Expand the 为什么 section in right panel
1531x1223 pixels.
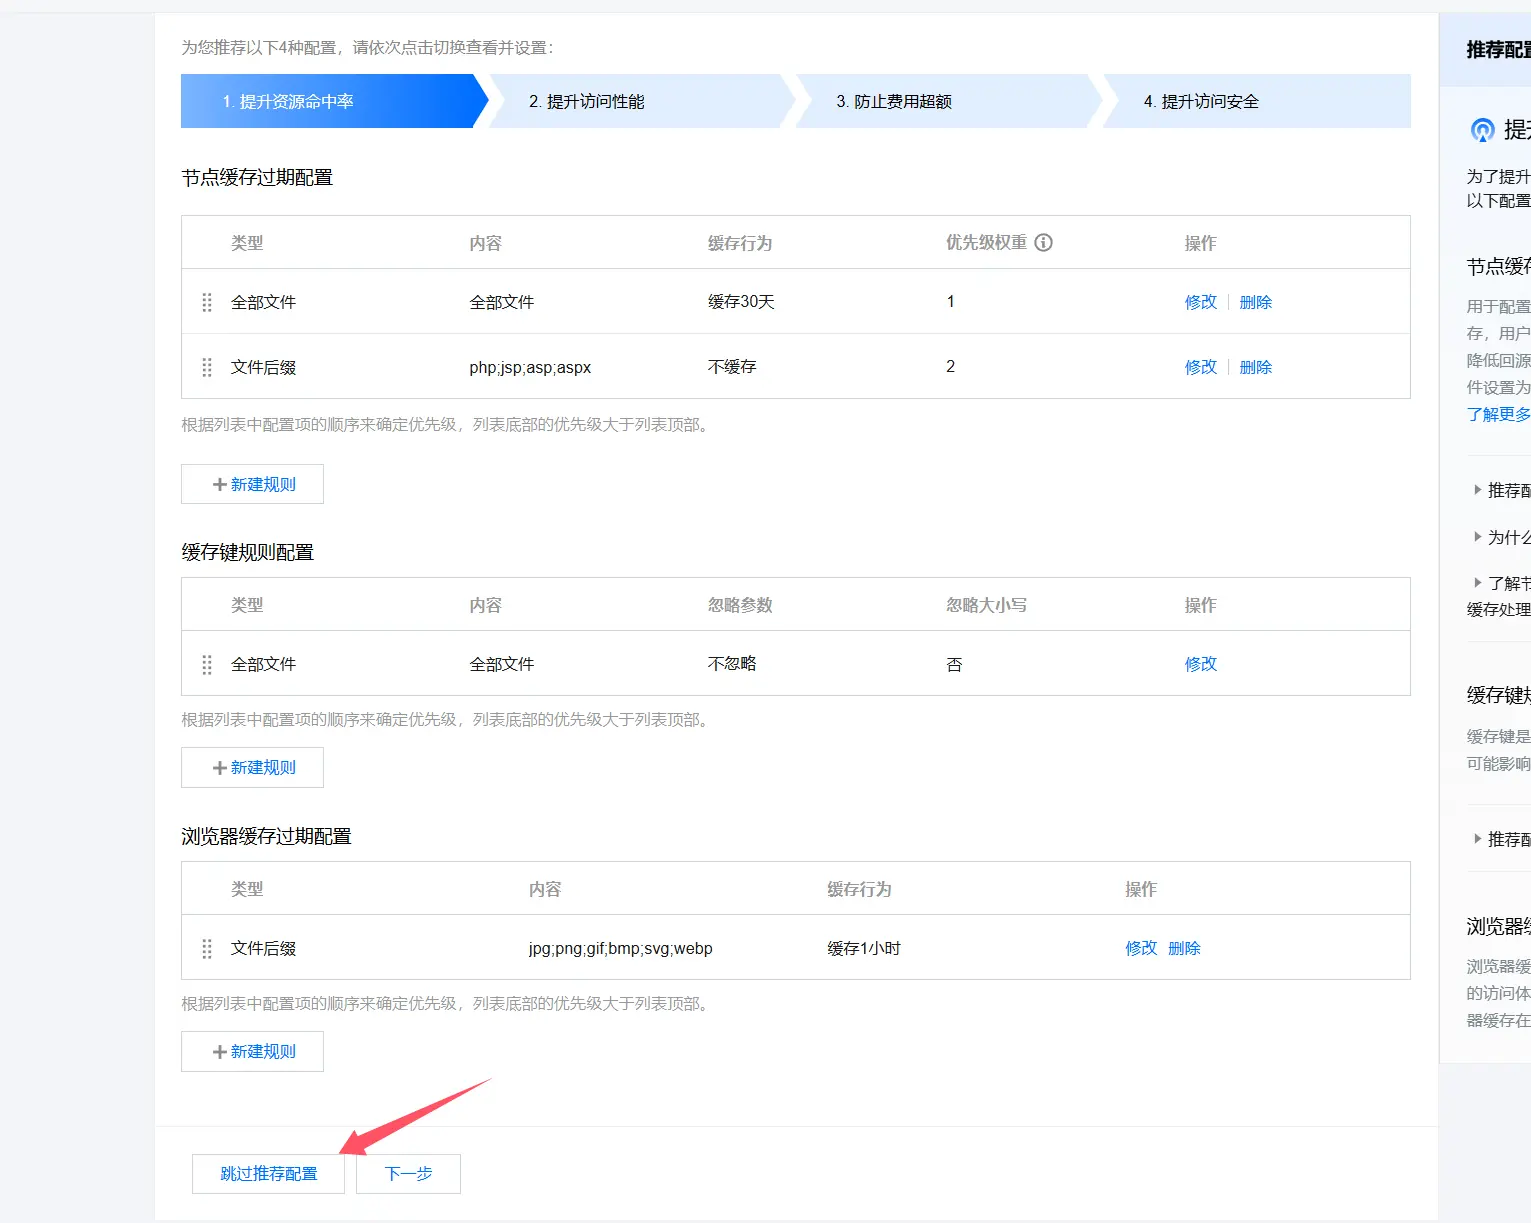coord(1500,537)
